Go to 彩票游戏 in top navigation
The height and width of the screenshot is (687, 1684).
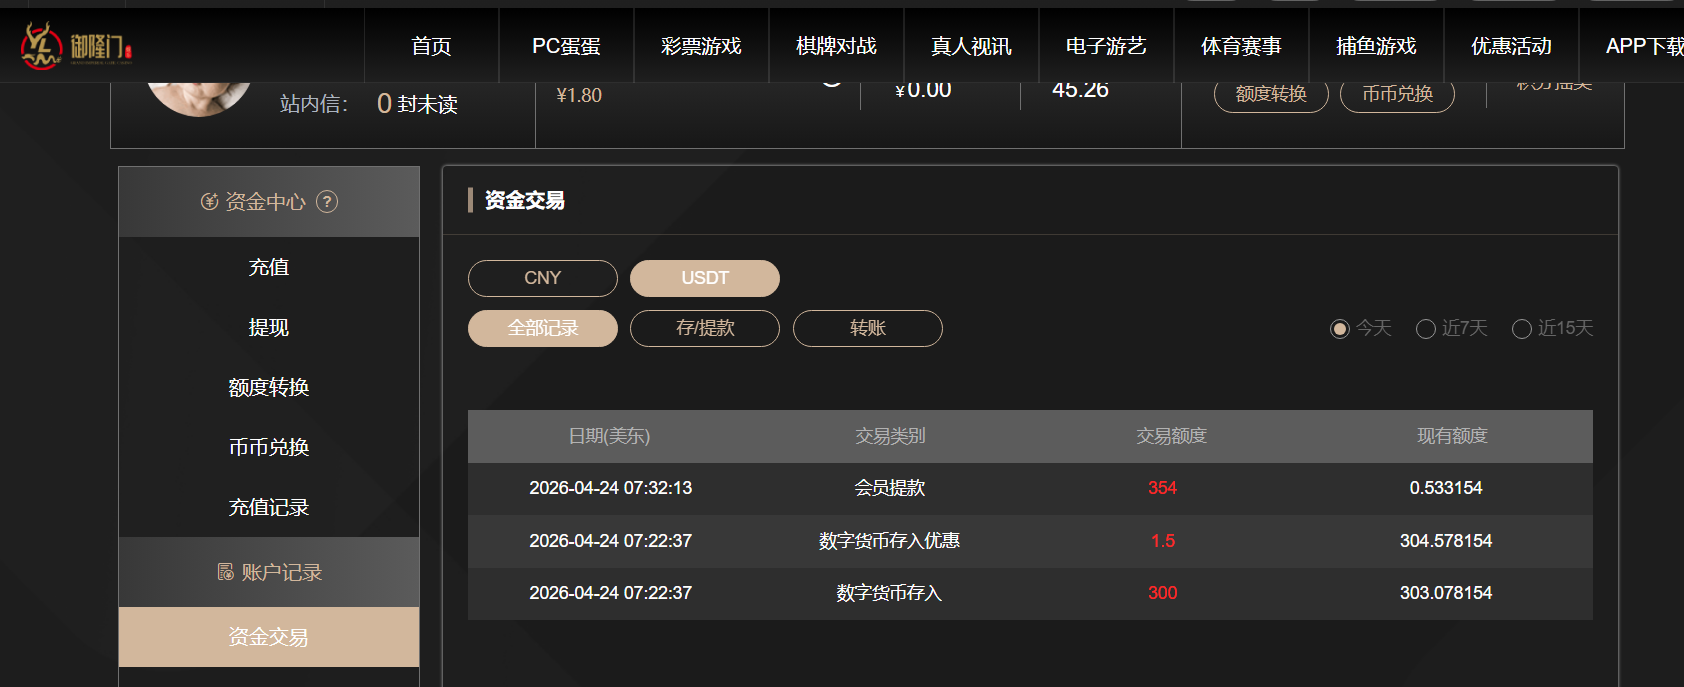pyautogui.click(x=701, y=46)
